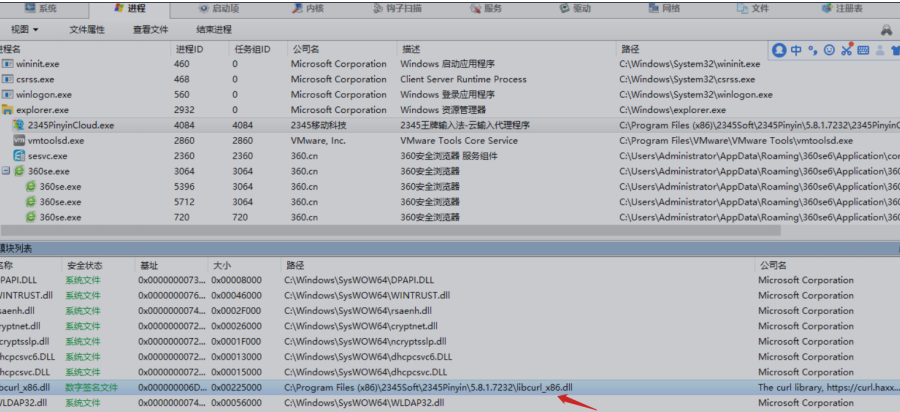Select the cryptnet.dll module path

[360, 326]
